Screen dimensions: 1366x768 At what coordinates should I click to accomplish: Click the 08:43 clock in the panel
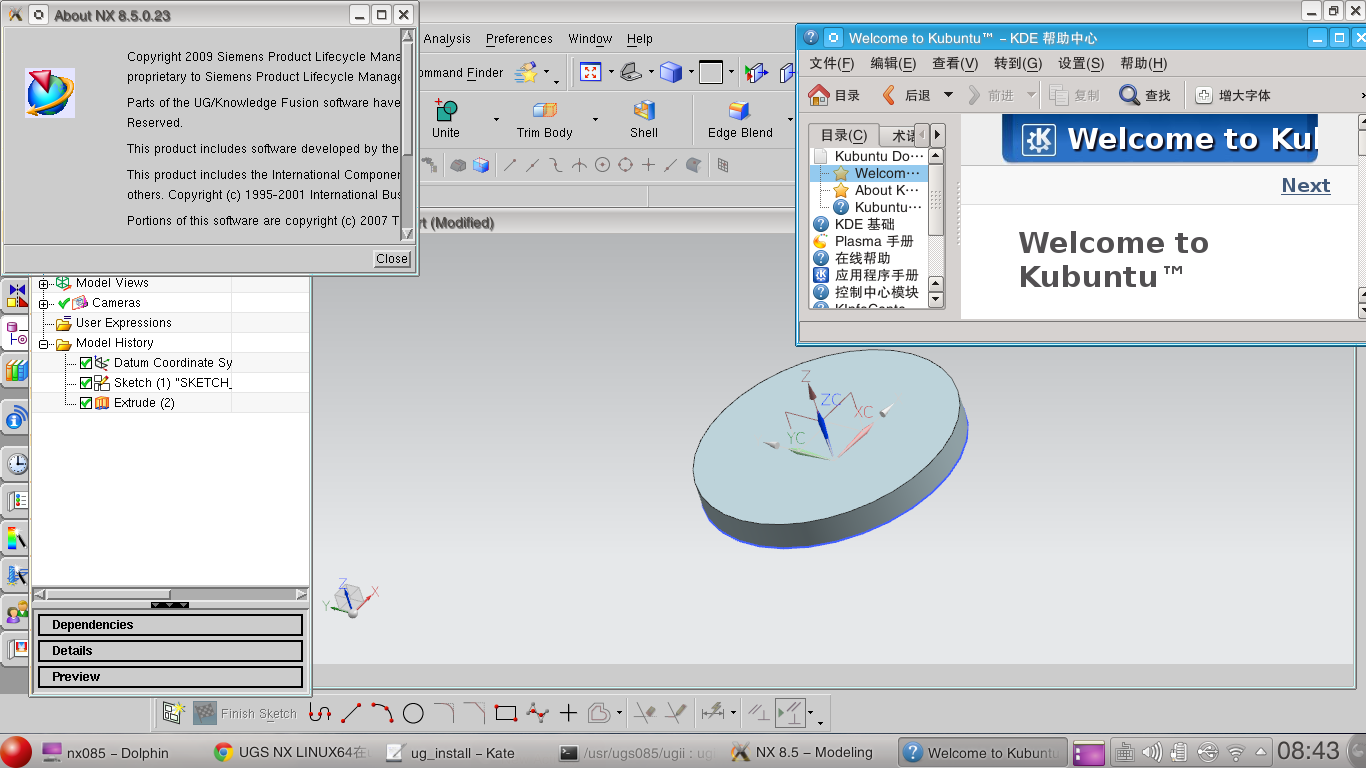point(1308,751)
